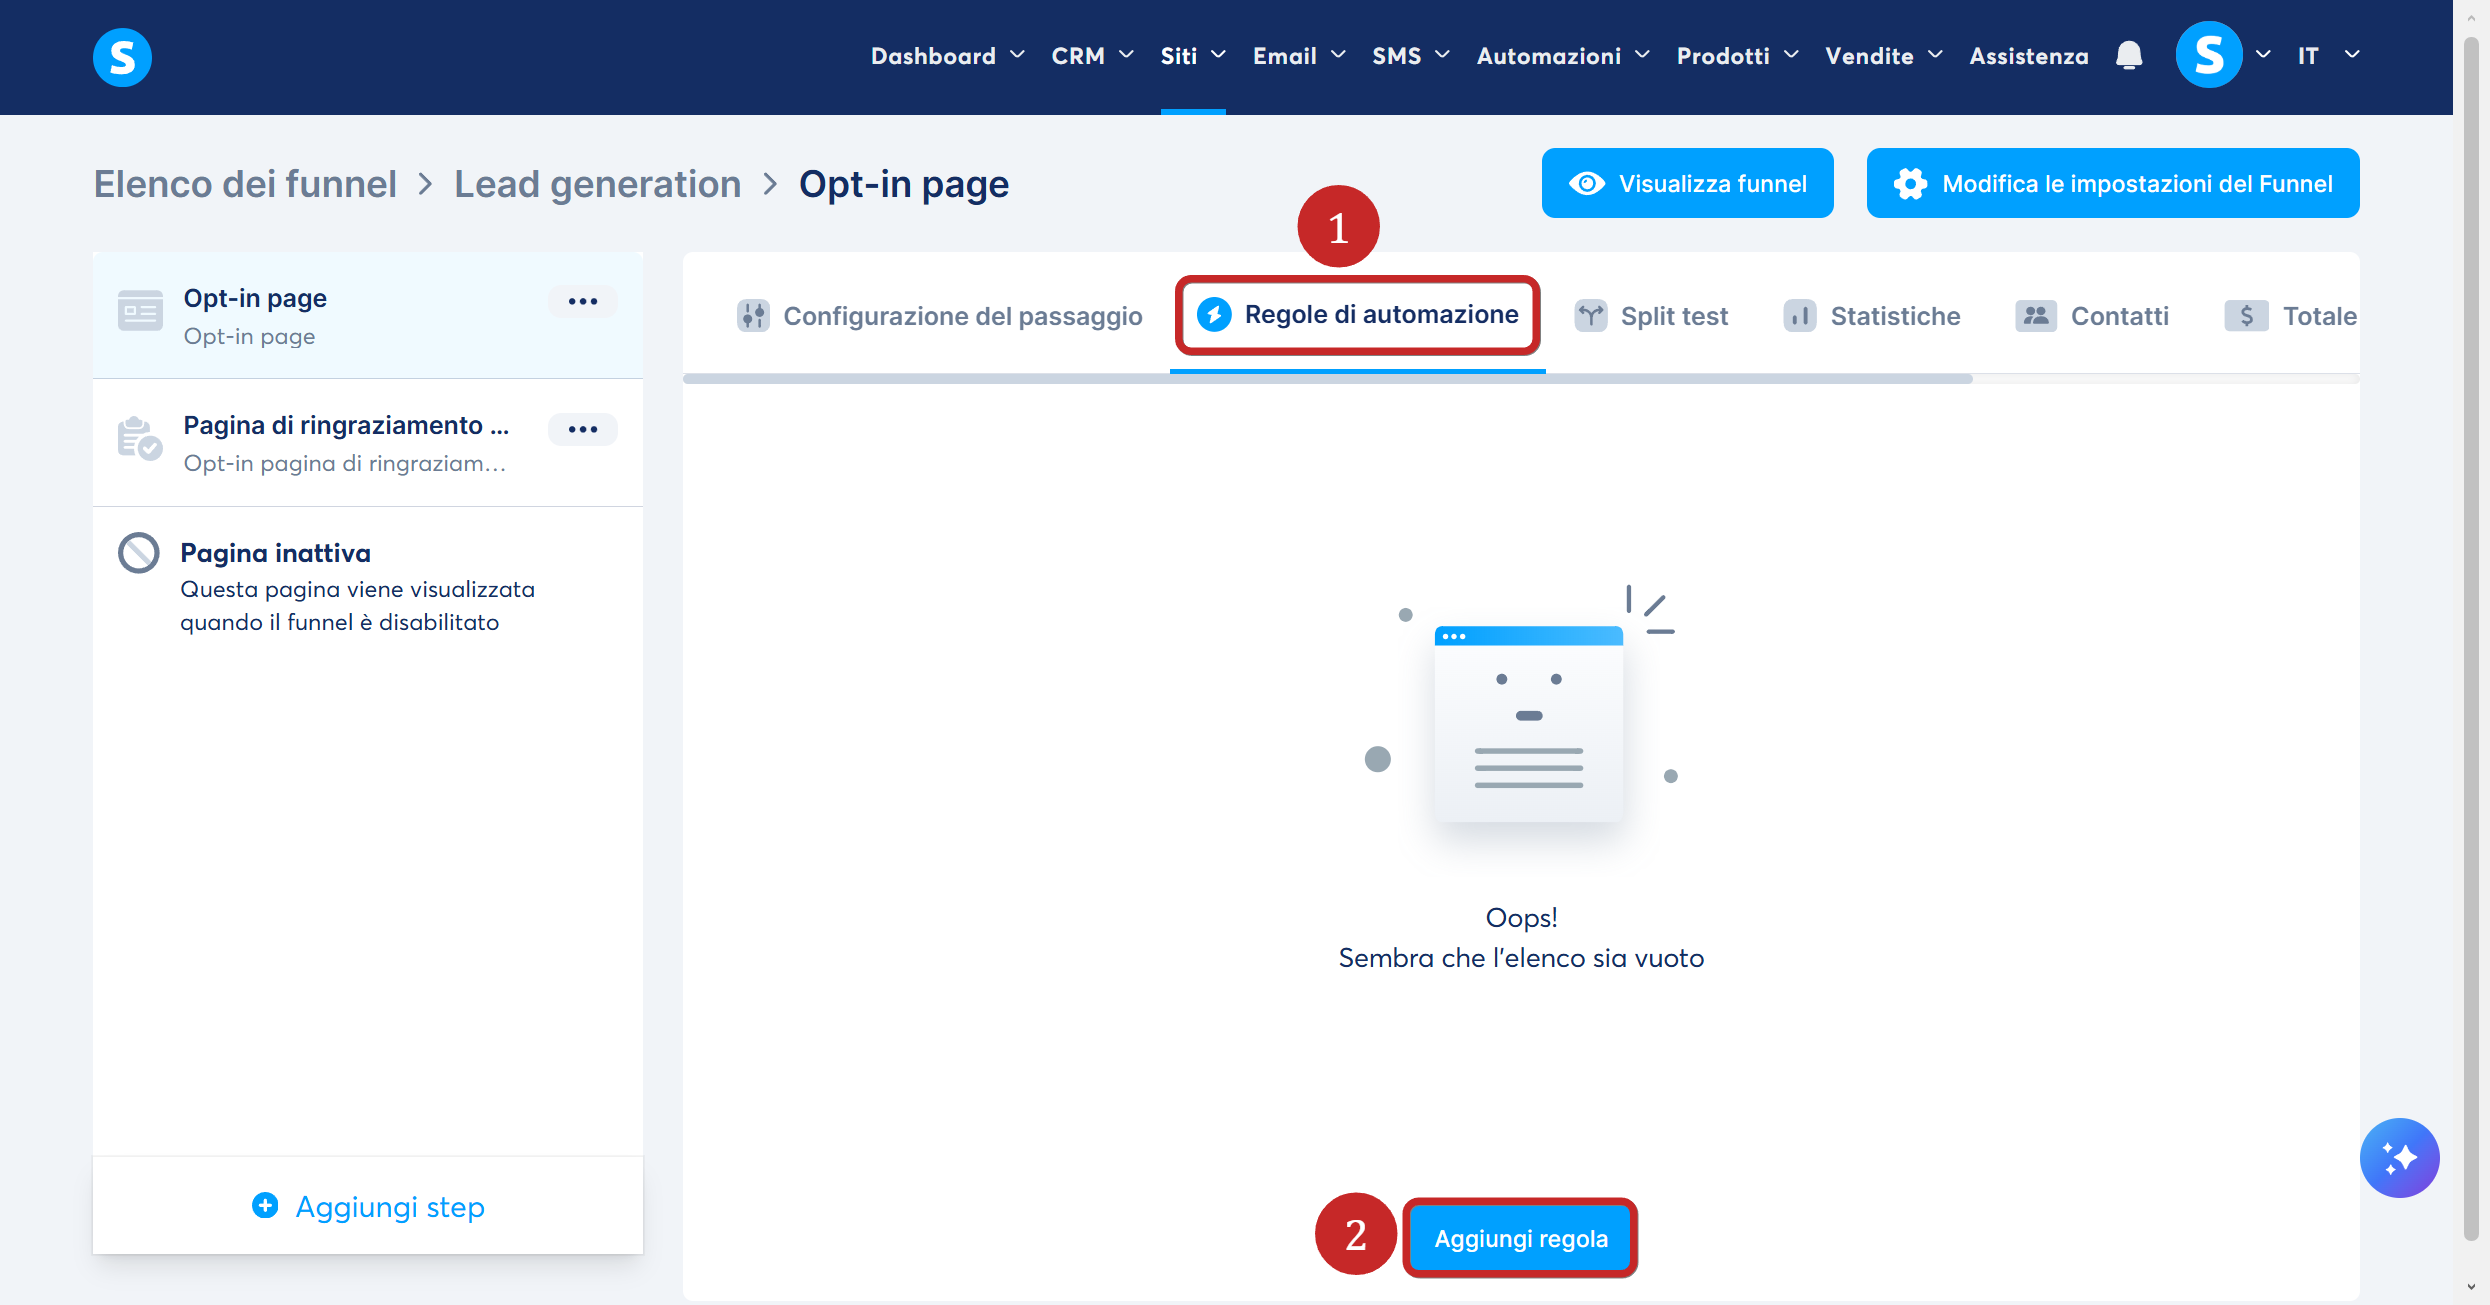Click the page vertical scrollbar

pos(2471,640)
